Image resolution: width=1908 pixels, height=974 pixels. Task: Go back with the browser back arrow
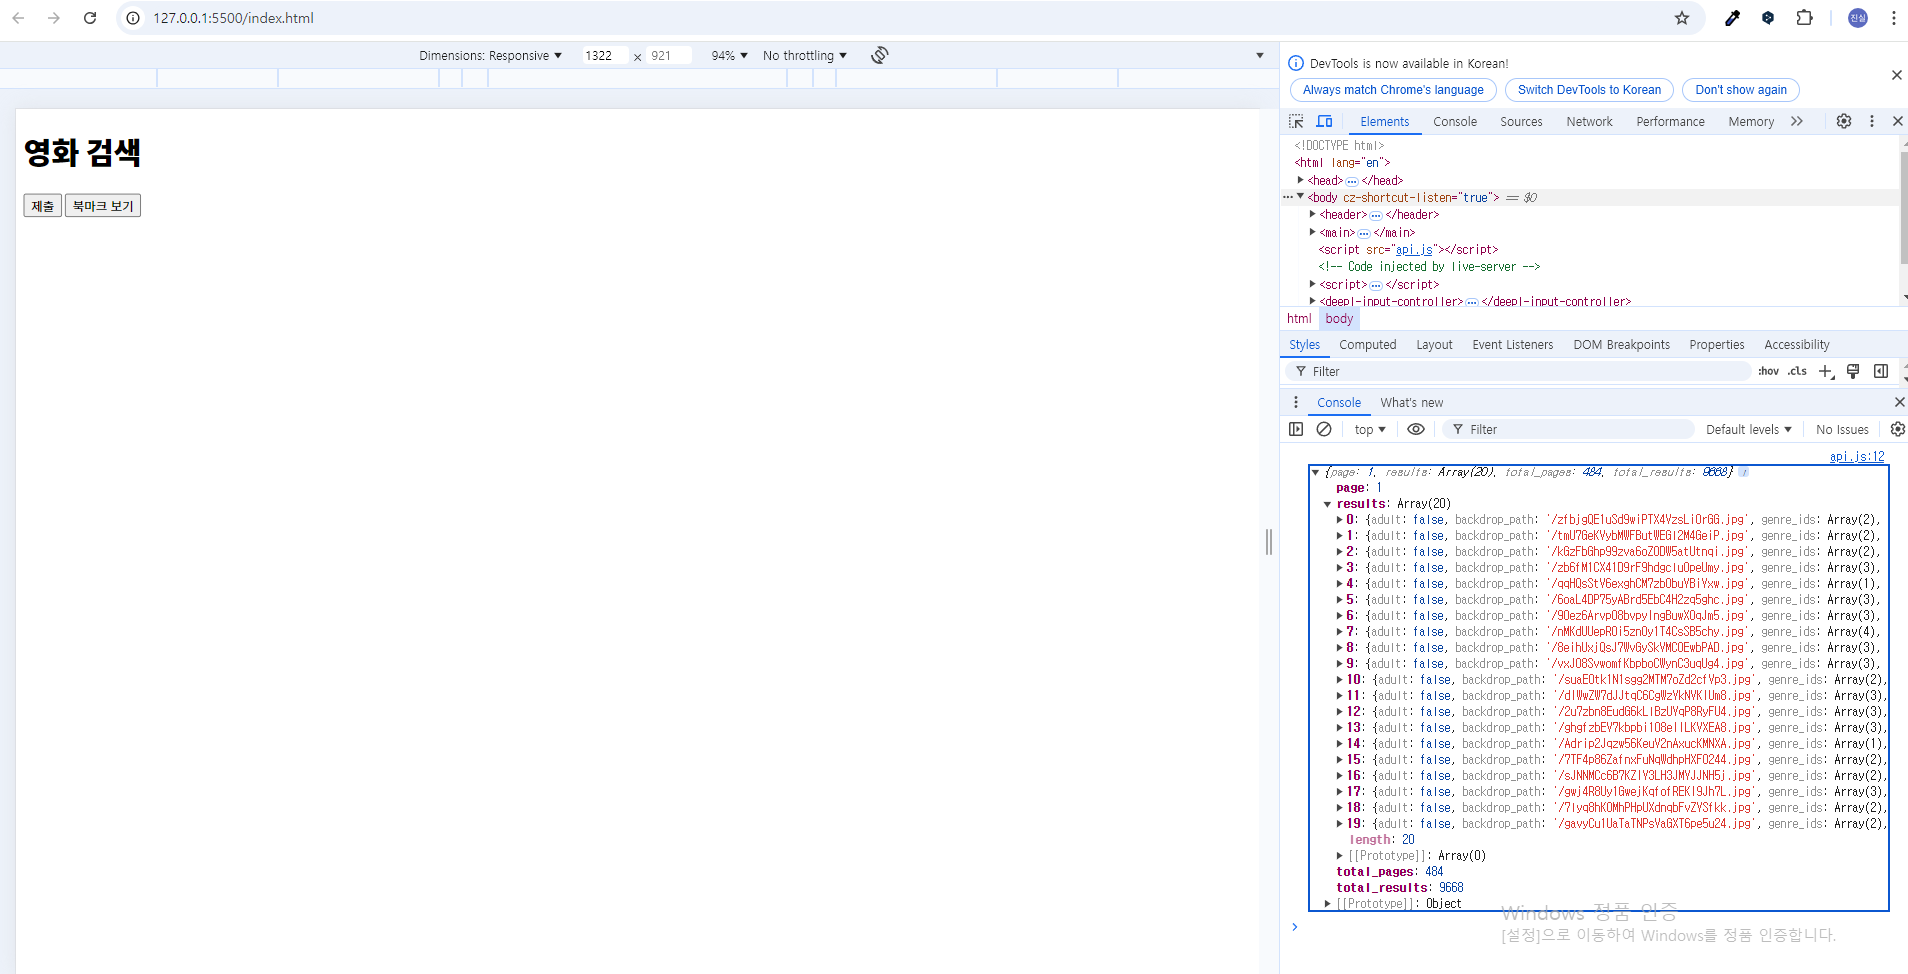coord(18,18)
